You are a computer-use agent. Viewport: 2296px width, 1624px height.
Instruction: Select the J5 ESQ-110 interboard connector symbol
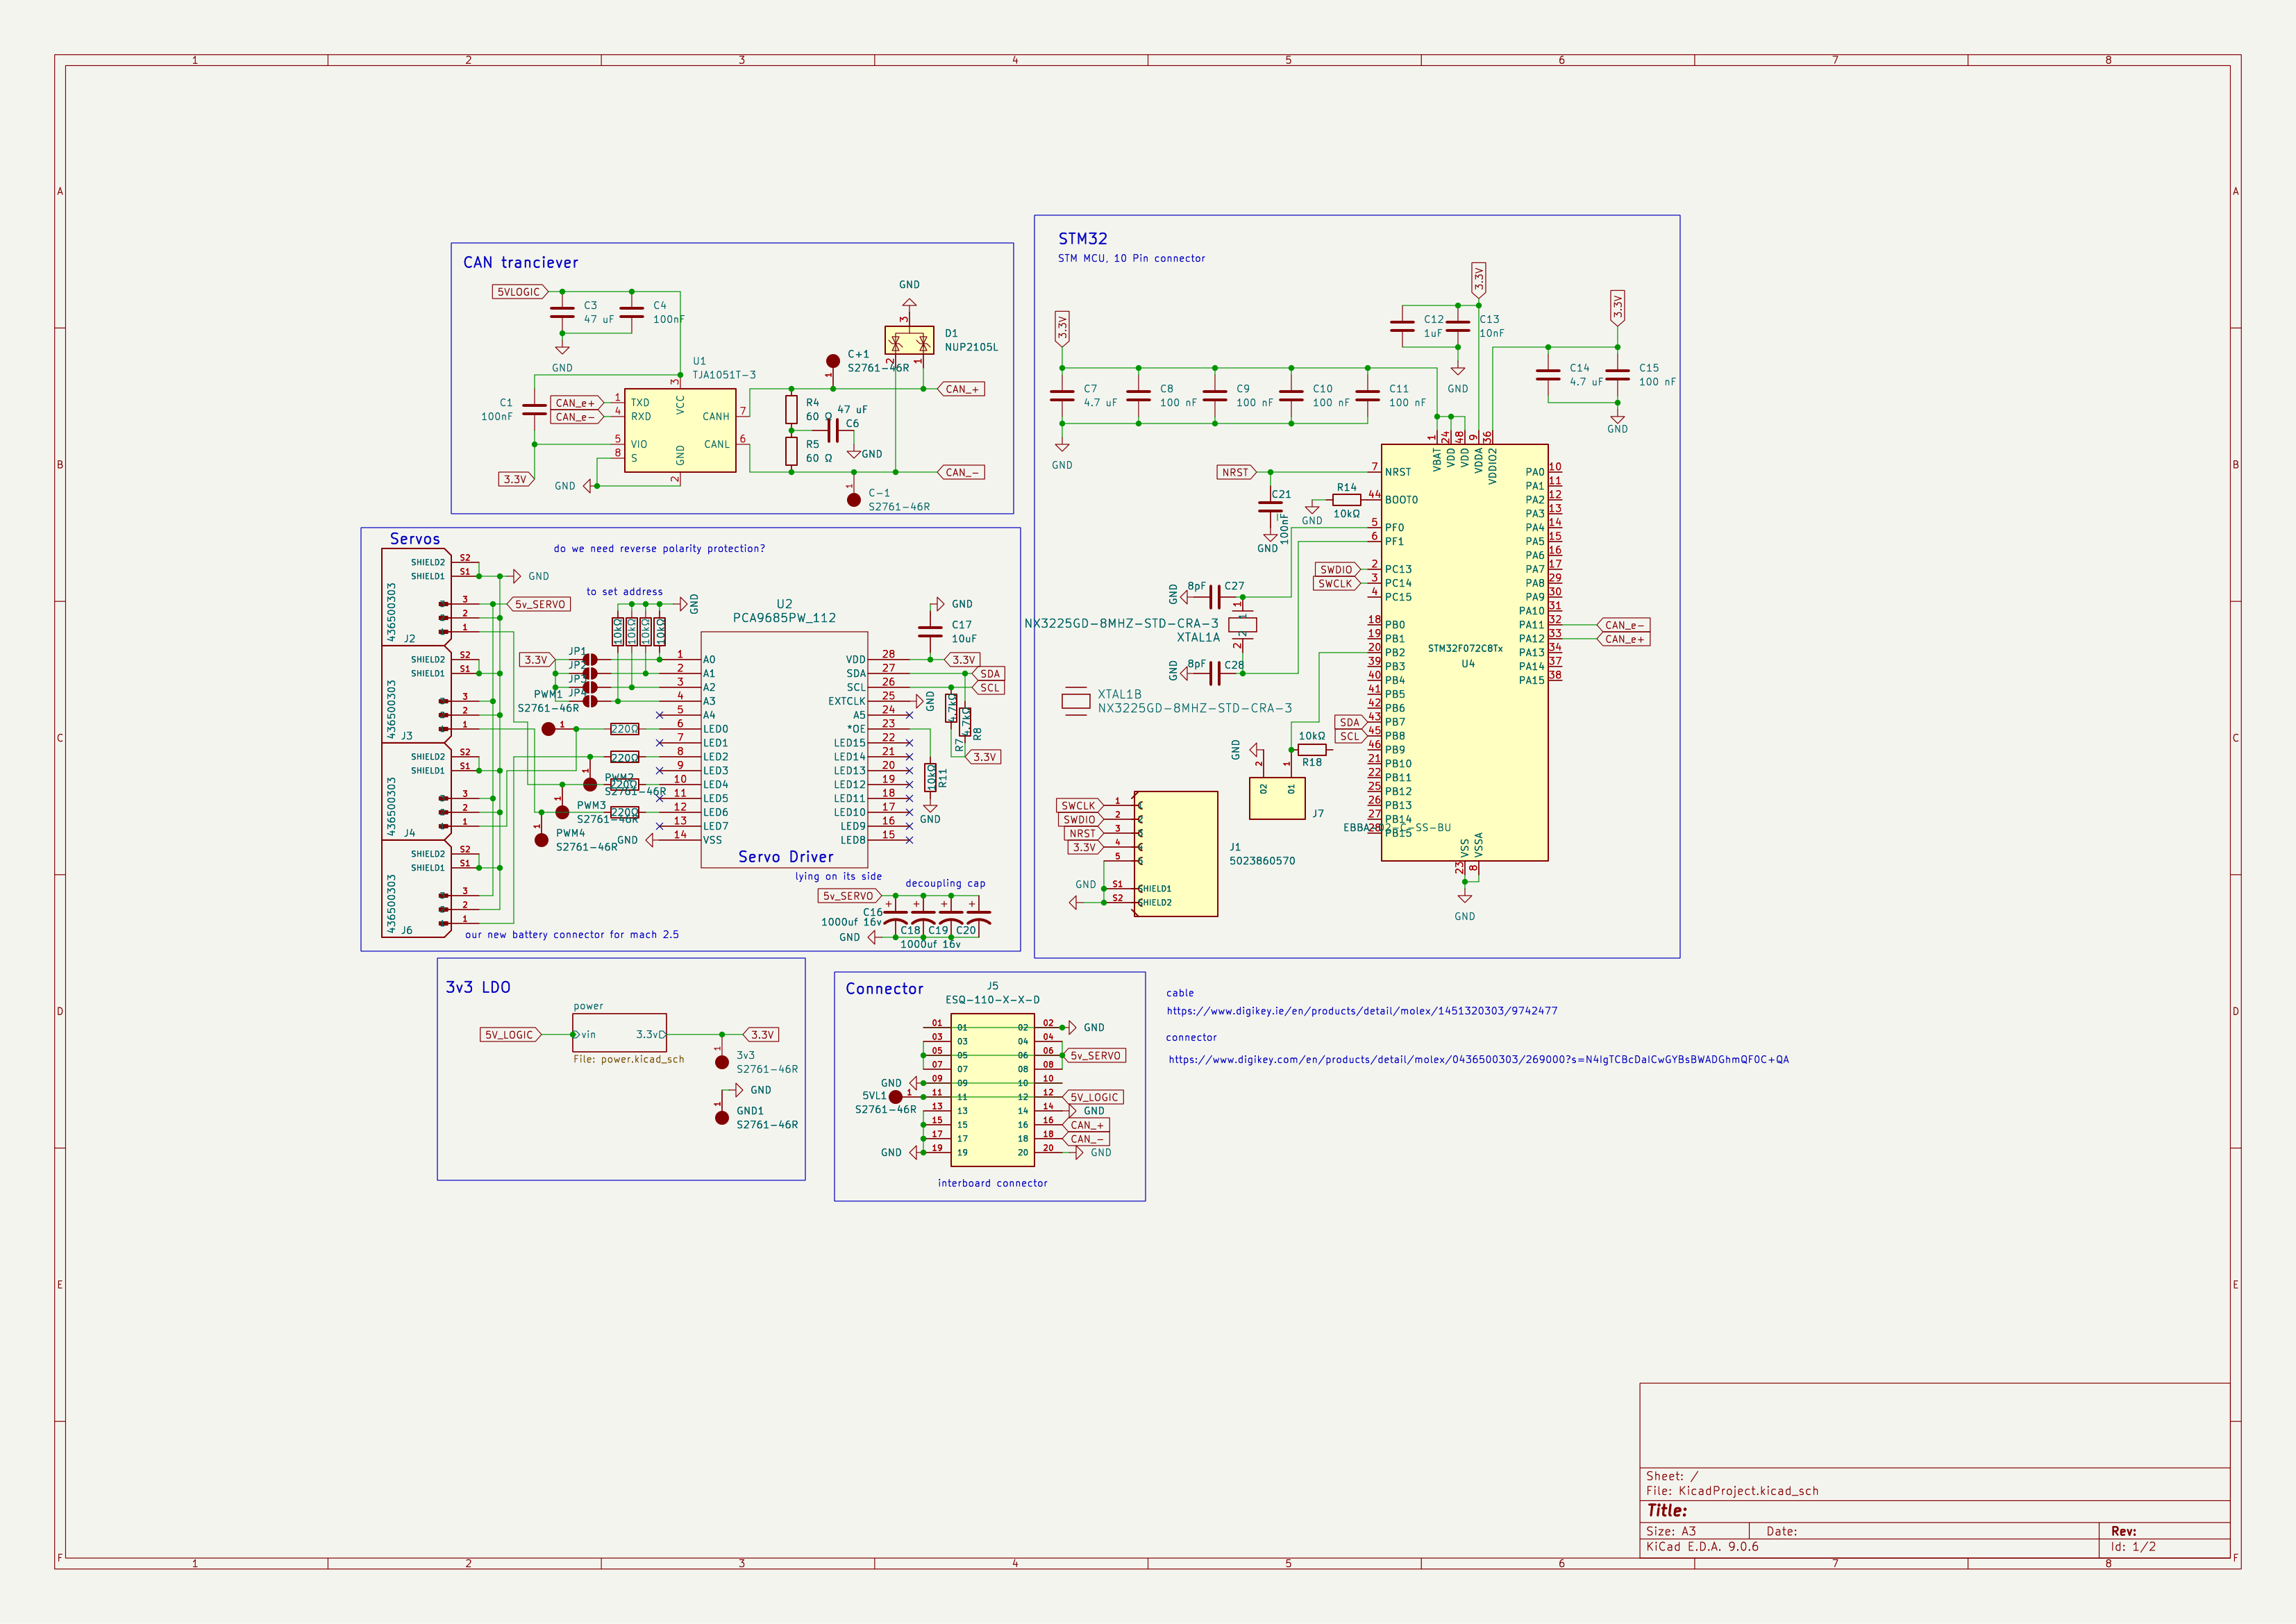pyautogui.click(x=993, y=1090)
